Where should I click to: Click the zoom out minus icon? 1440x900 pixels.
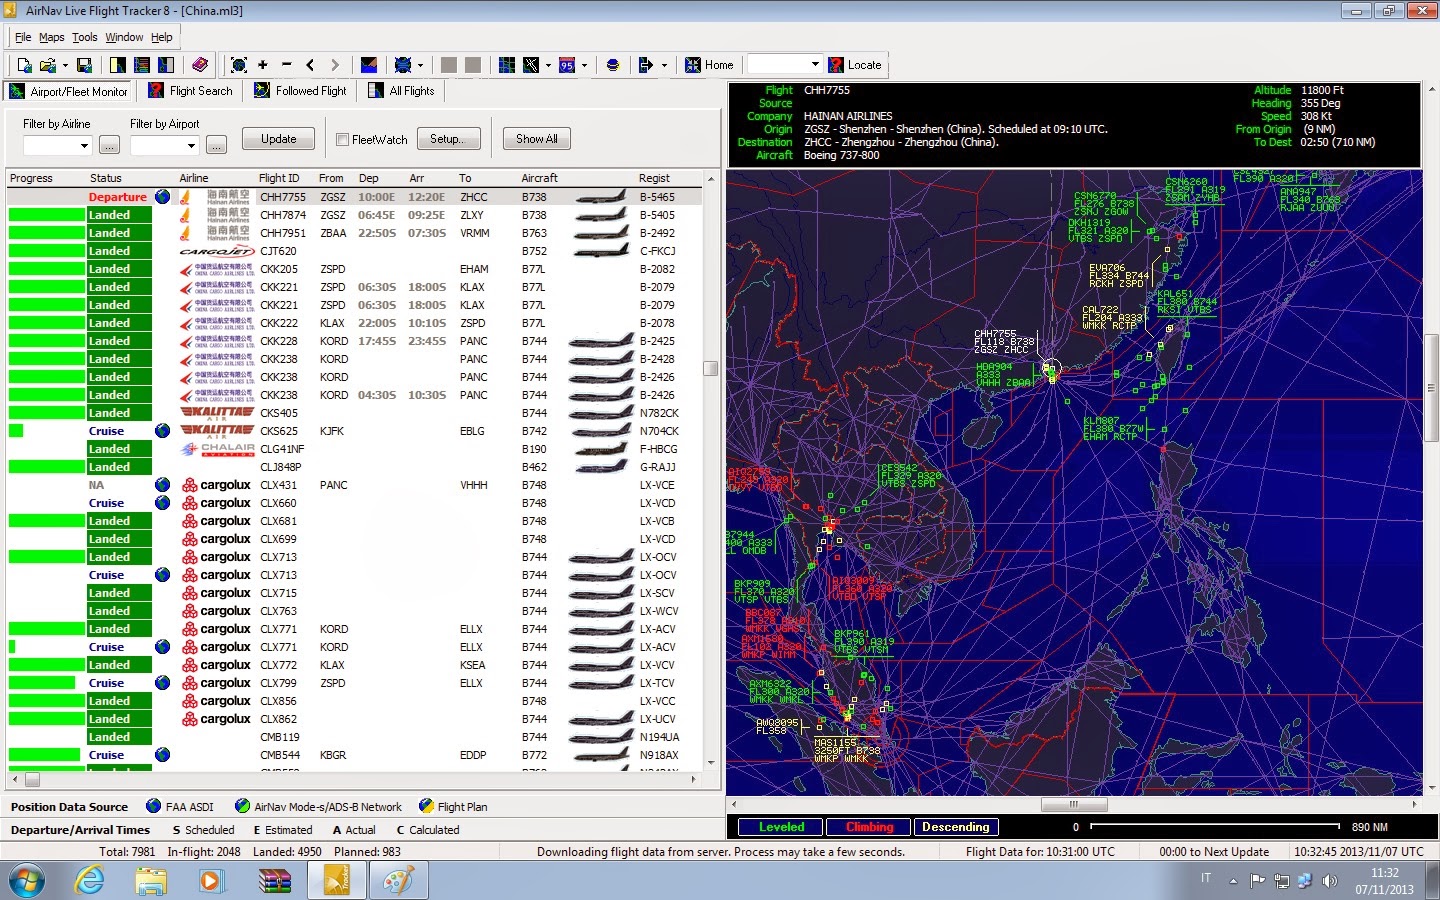pyautogui.click(x=287, y=65)
